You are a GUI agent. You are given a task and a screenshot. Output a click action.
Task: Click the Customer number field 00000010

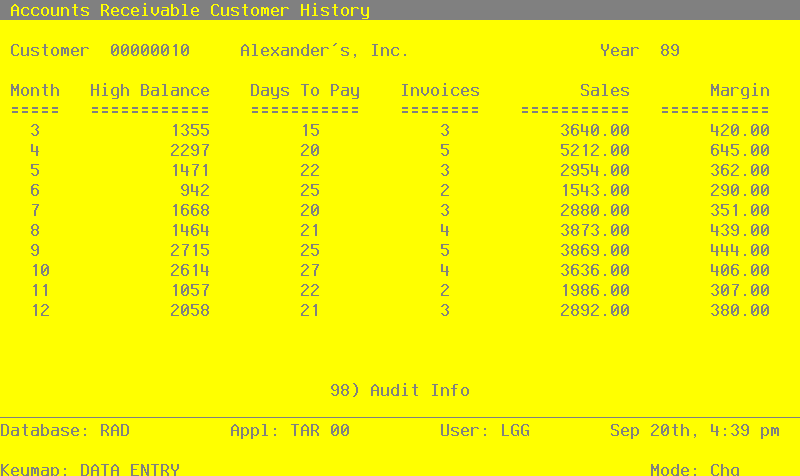tap(150, 51)
